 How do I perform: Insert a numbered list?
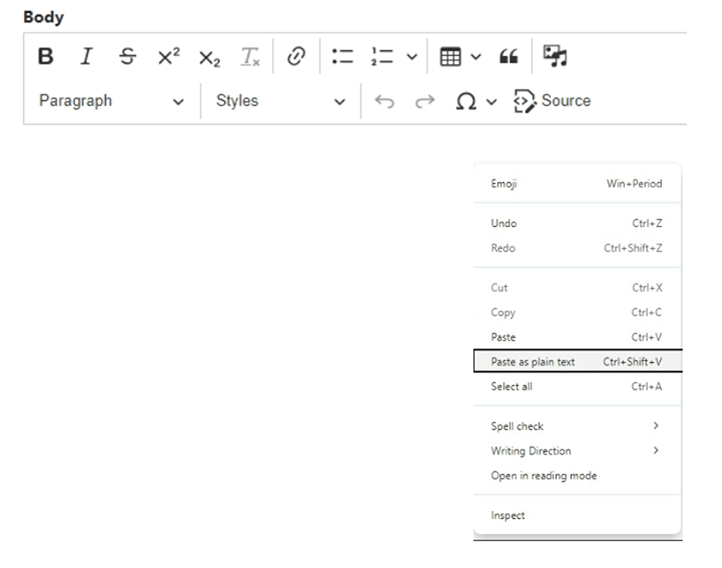point(382,57)
